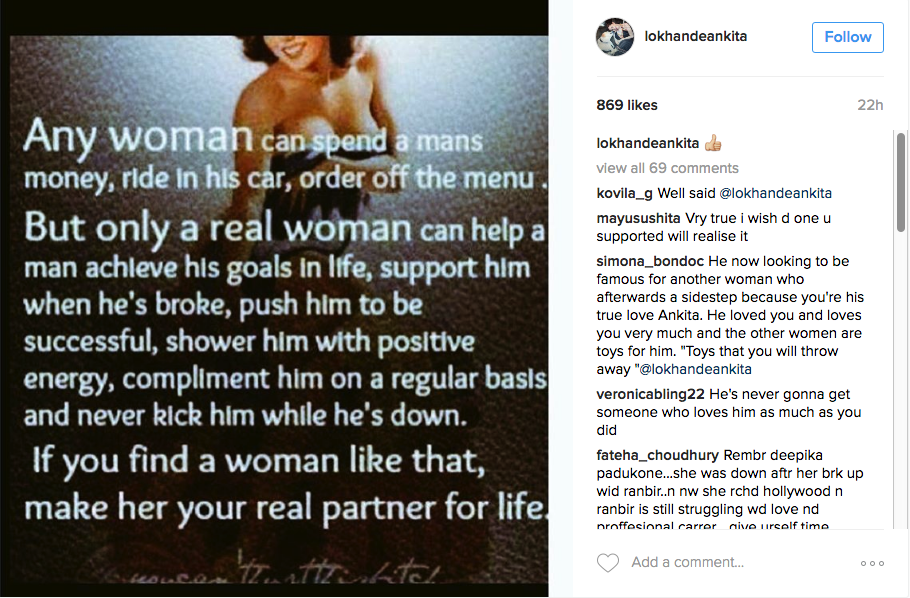Click the 869 likes count
This screenshot has width=910, height=598.
[627, 105]
